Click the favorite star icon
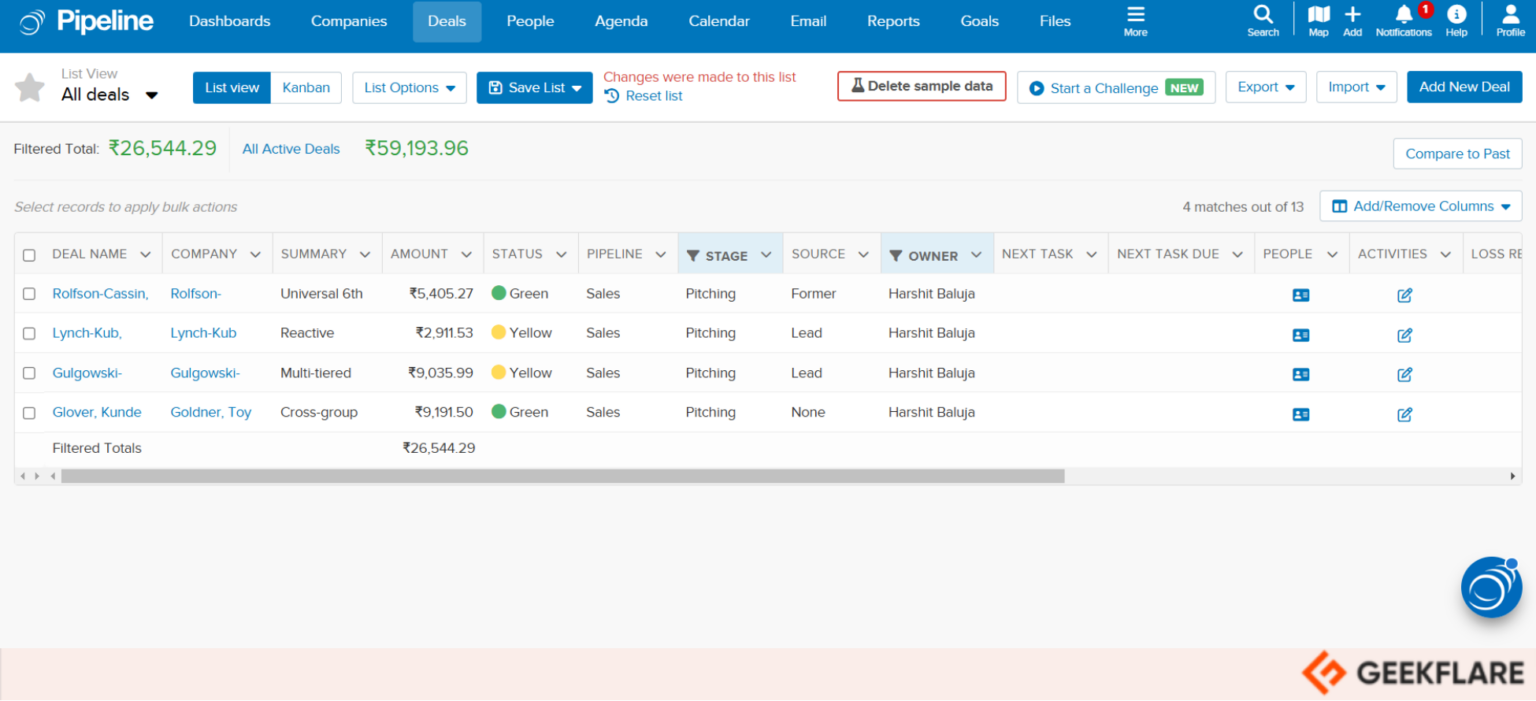The width and height of the screenshot is (1536, 701). pos(30,87)
